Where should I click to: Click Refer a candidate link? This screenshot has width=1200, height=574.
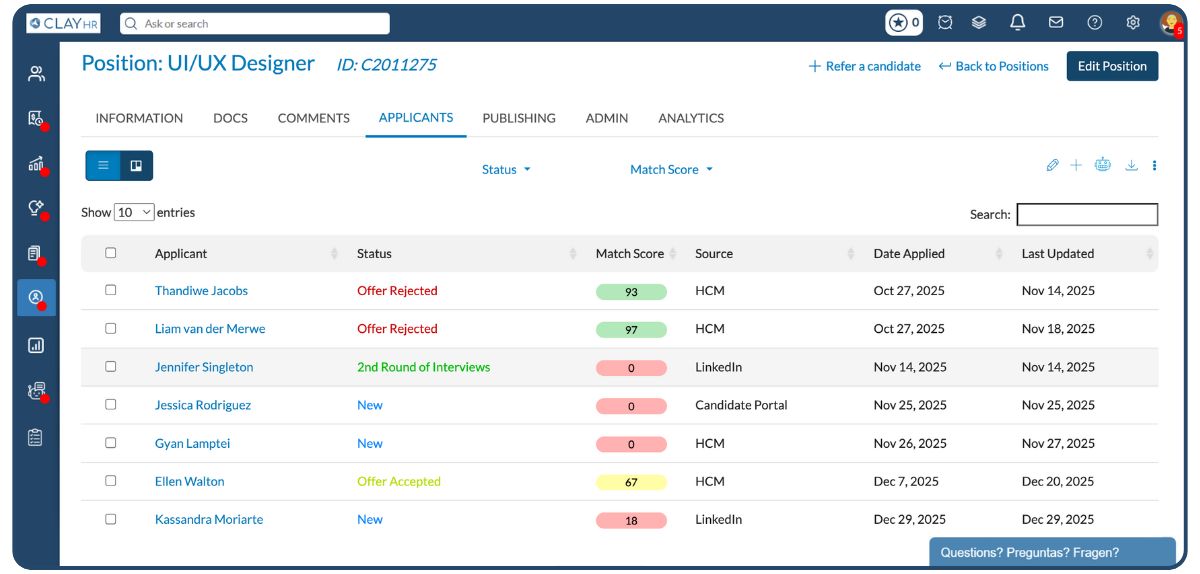click(x=865, y=66)
